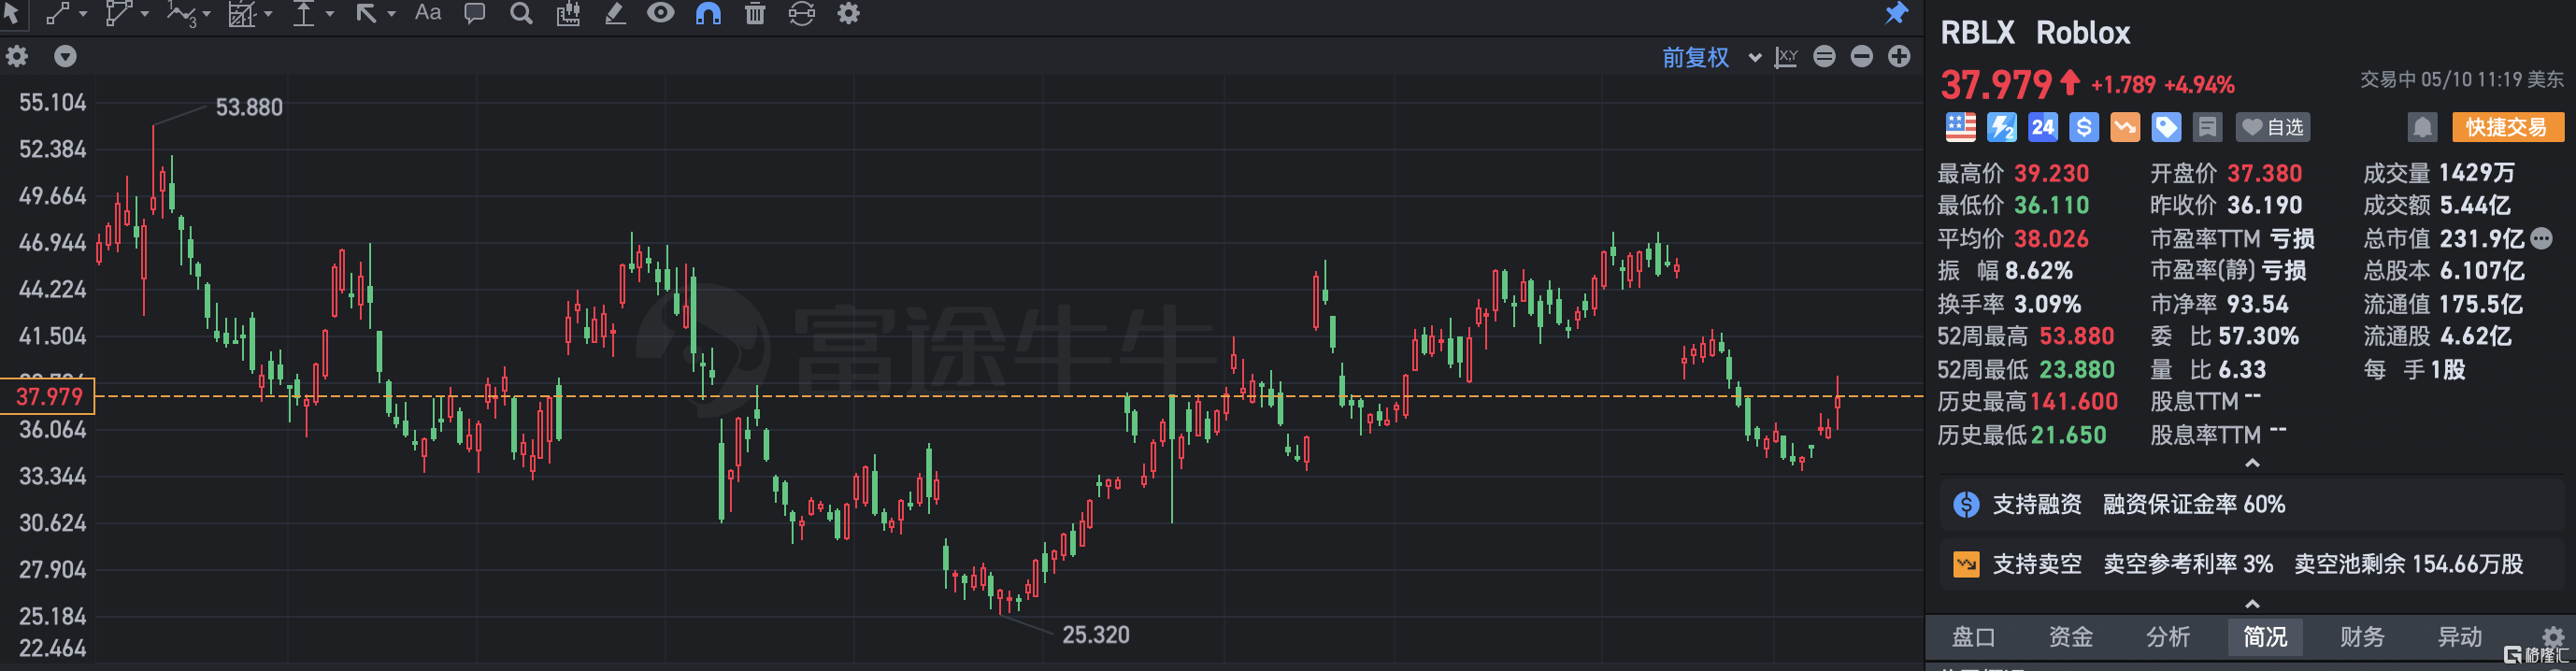Add RBLX to 自选 watchlist
2576x671 pixels.
pyautogui.click(x=2273, y=127)
